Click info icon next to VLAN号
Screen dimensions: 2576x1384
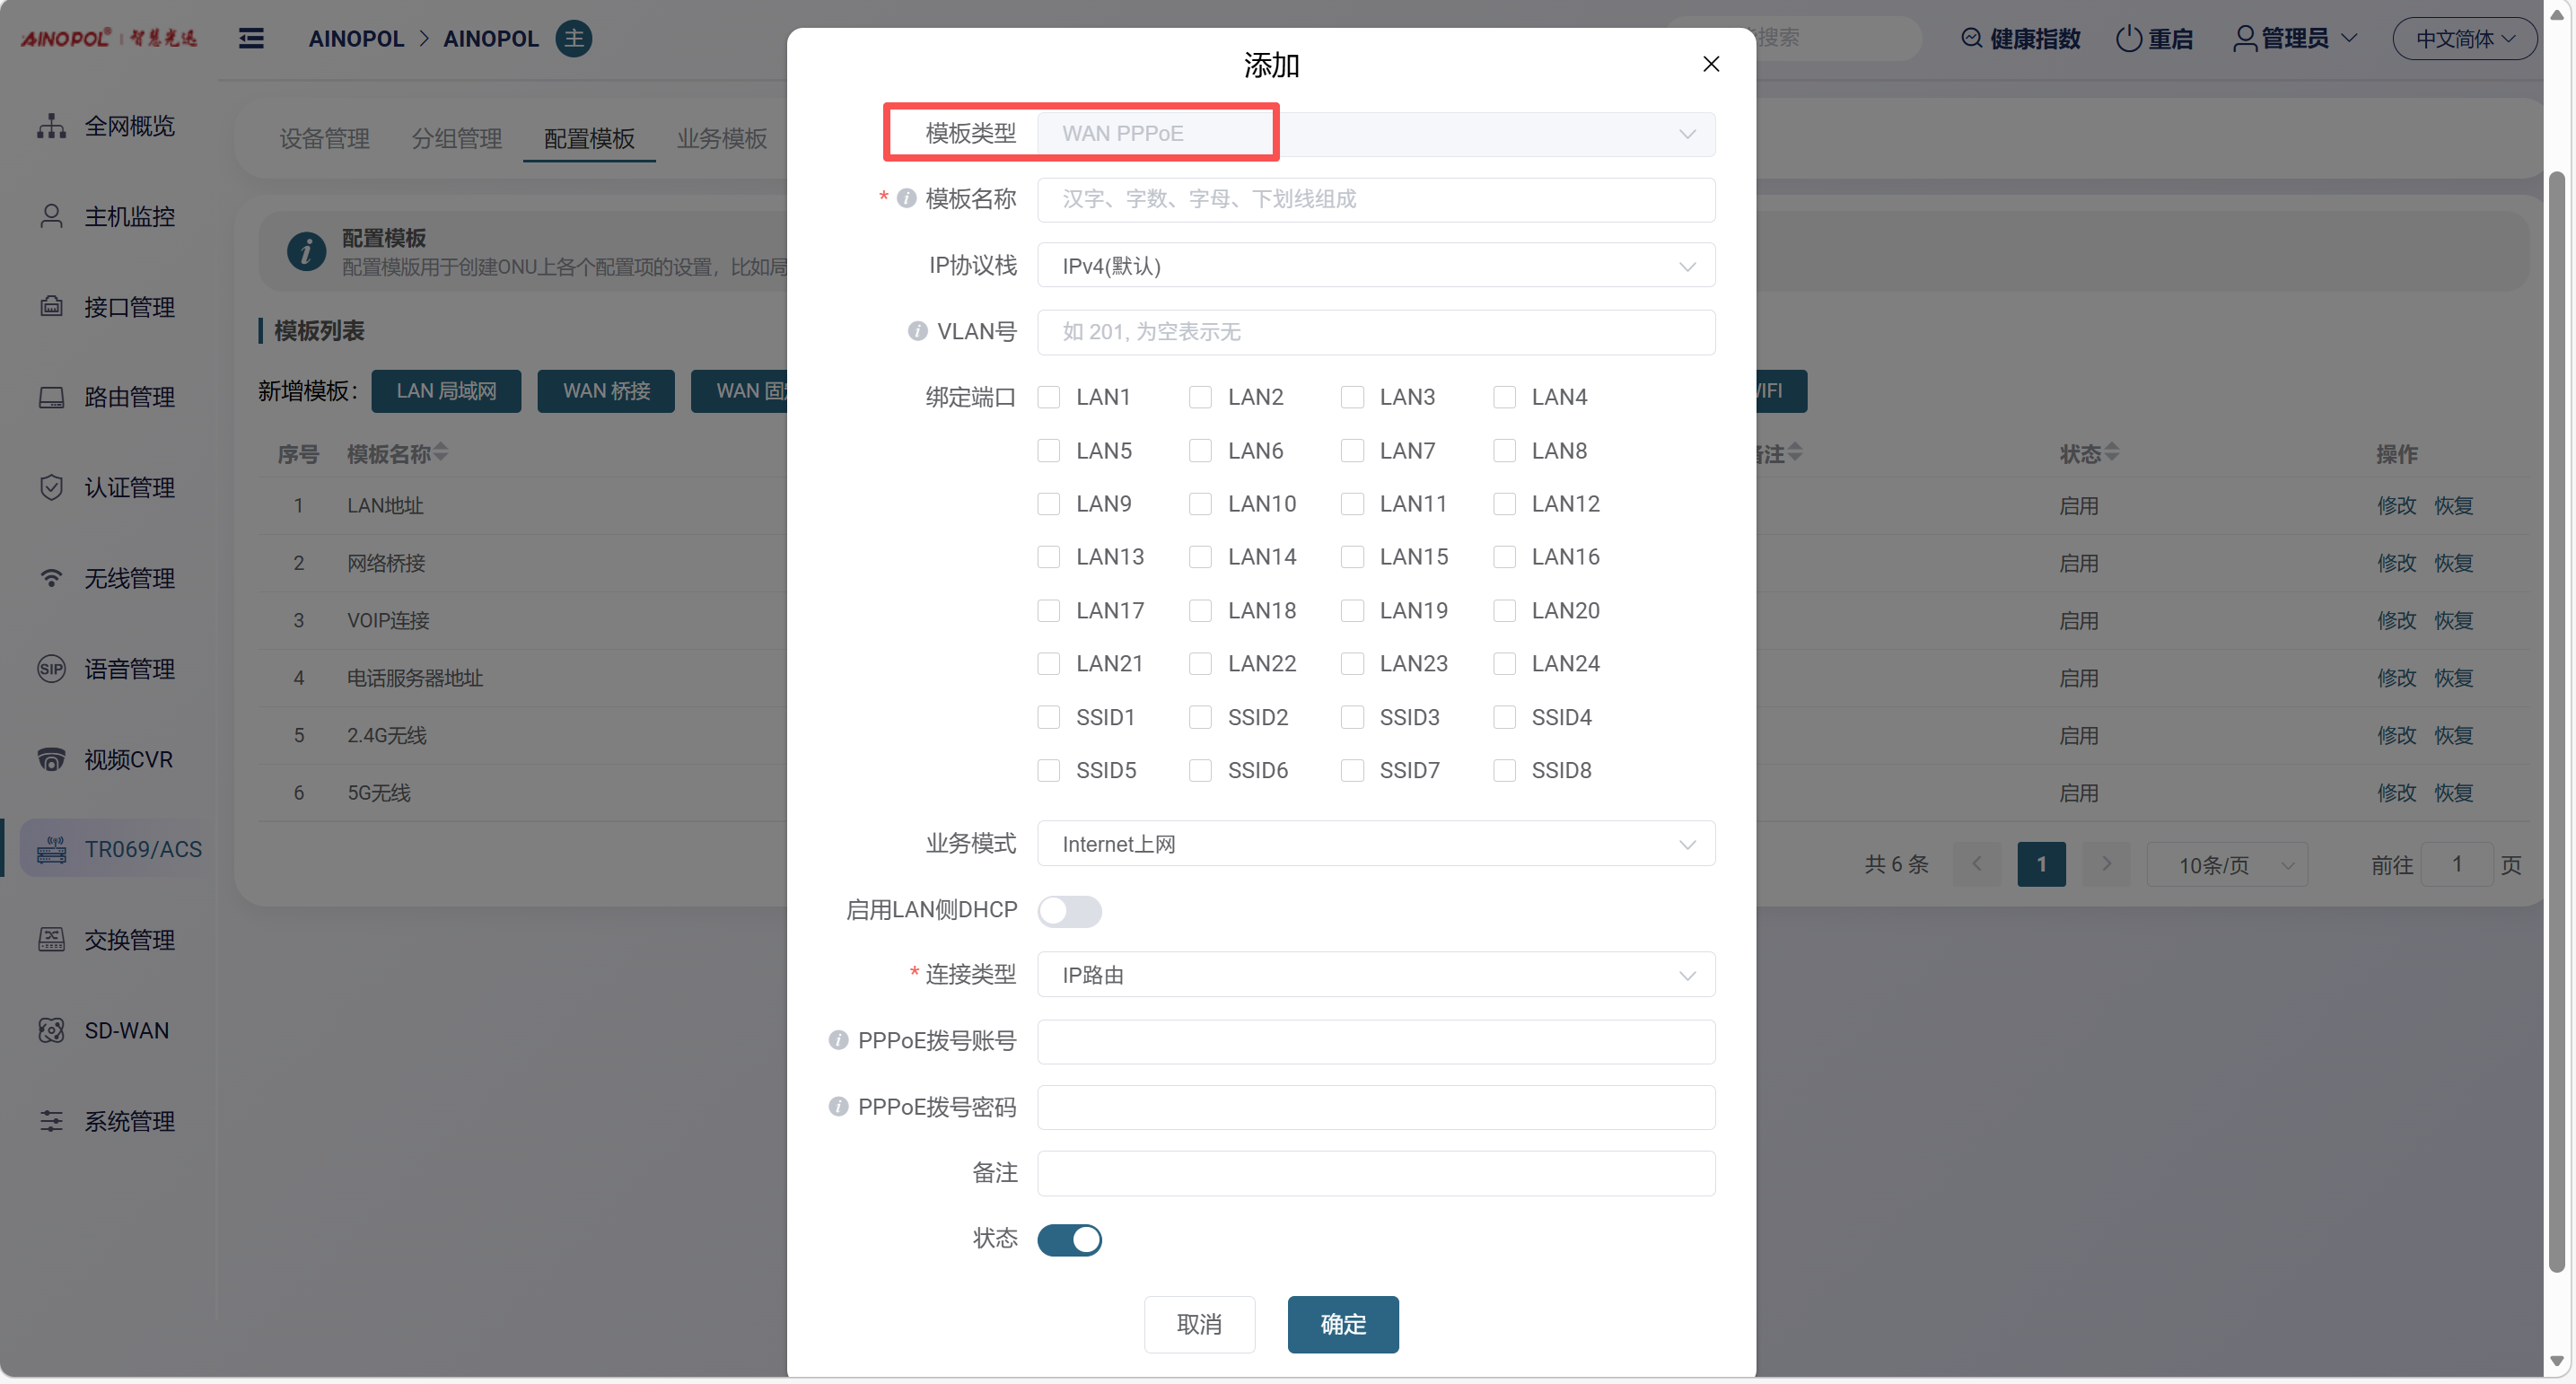917,331
